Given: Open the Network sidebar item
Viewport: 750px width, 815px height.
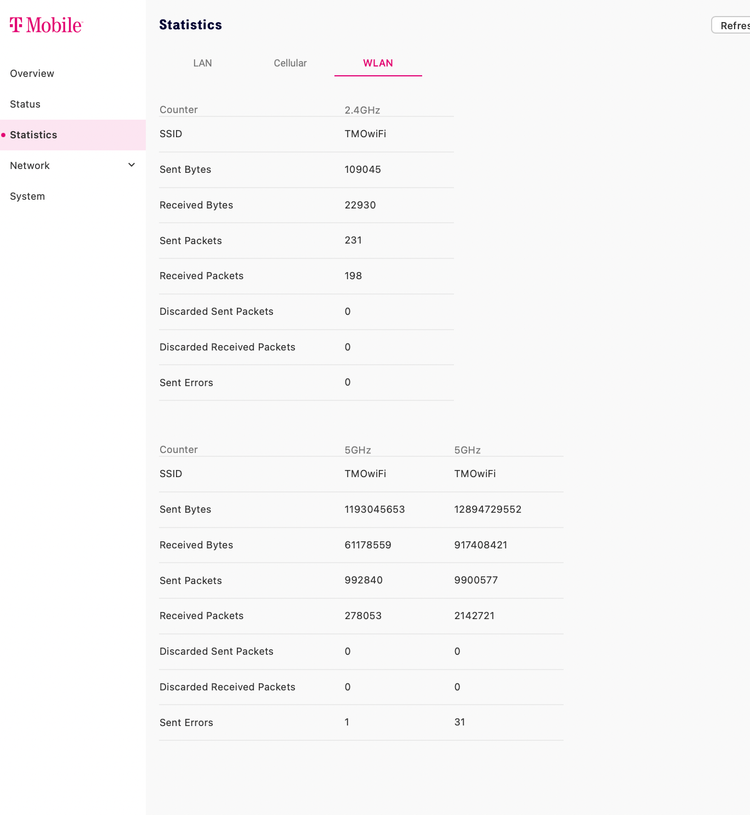Looking at the screenshot, I should (x=73, y=165).
